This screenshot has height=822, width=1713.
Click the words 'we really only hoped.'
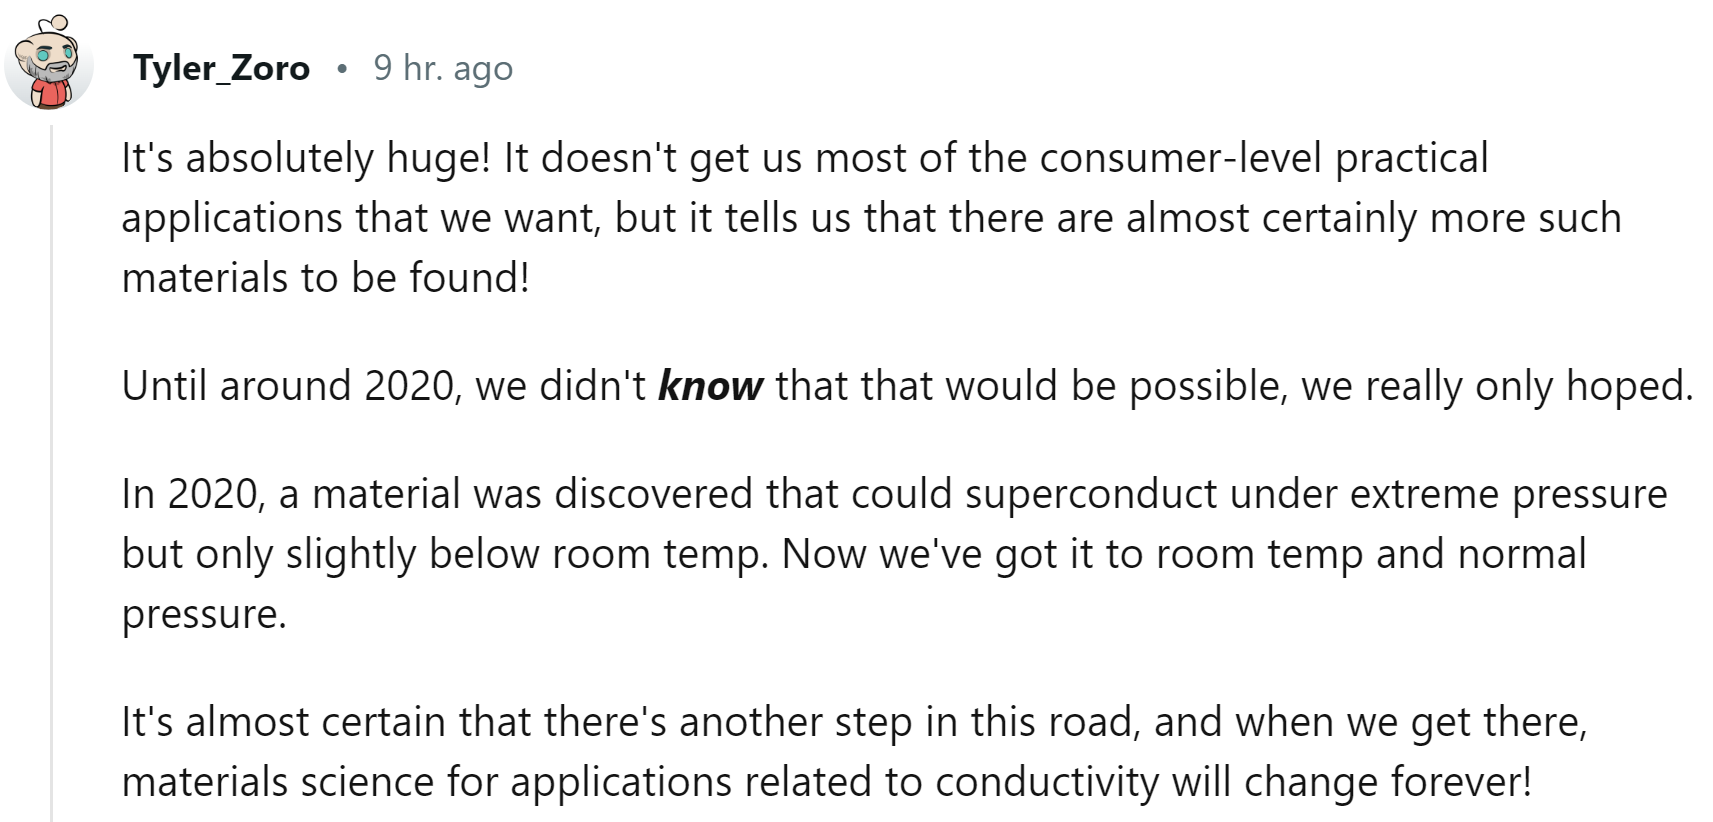click(1497, 386)
